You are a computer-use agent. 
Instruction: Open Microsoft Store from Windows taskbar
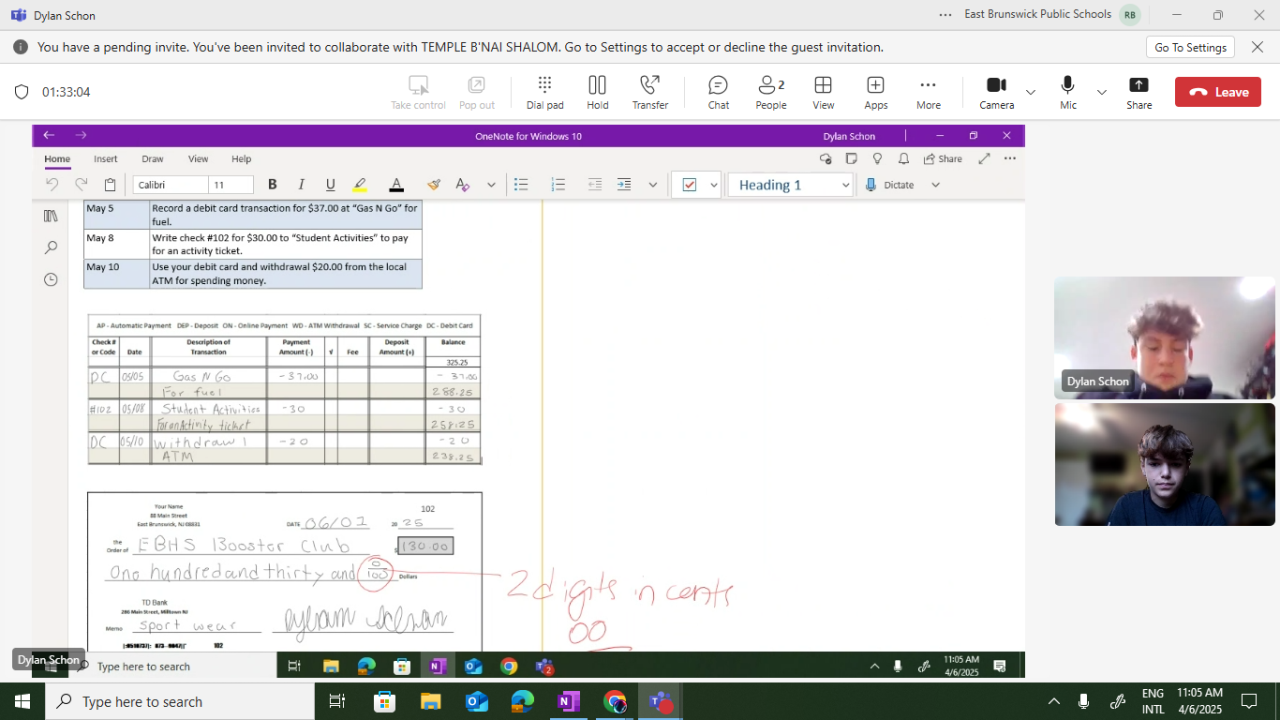click(385, 702)
